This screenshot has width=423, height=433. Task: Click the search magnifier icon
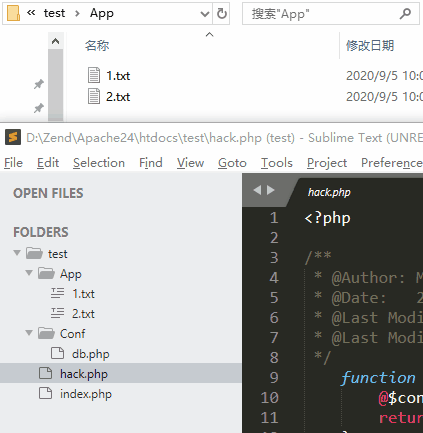(x=405, y=14)
